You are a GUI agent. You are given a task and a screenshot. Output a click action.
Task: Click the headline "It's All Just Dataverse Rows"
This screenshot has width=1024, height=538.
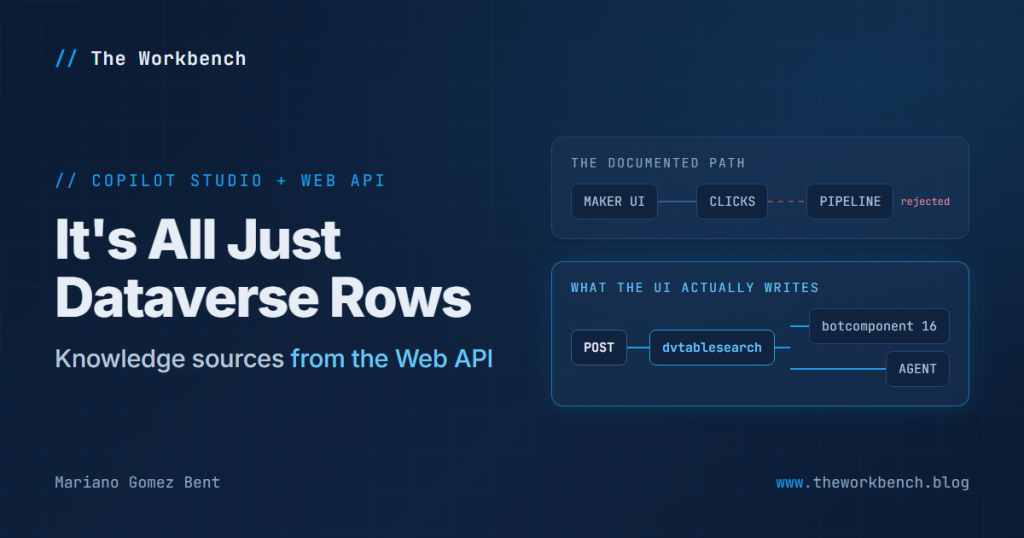click(x=263, y=269)
